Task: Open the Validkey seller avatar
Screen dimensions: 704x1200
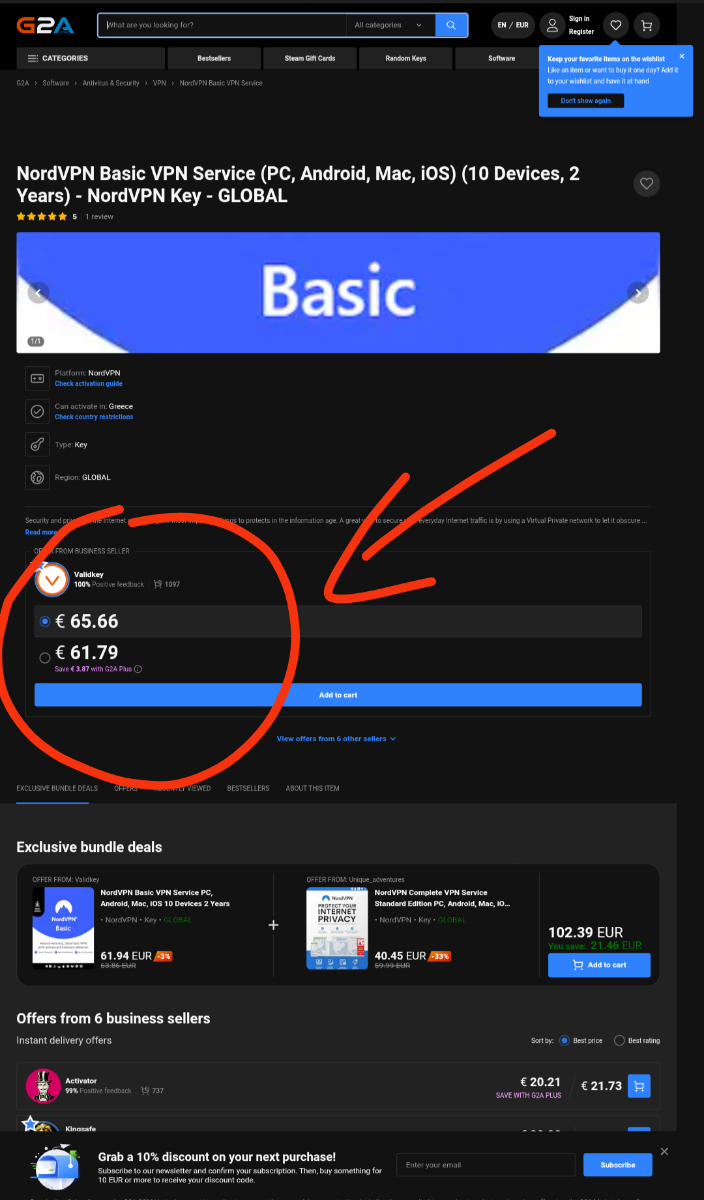Action: 51,579
